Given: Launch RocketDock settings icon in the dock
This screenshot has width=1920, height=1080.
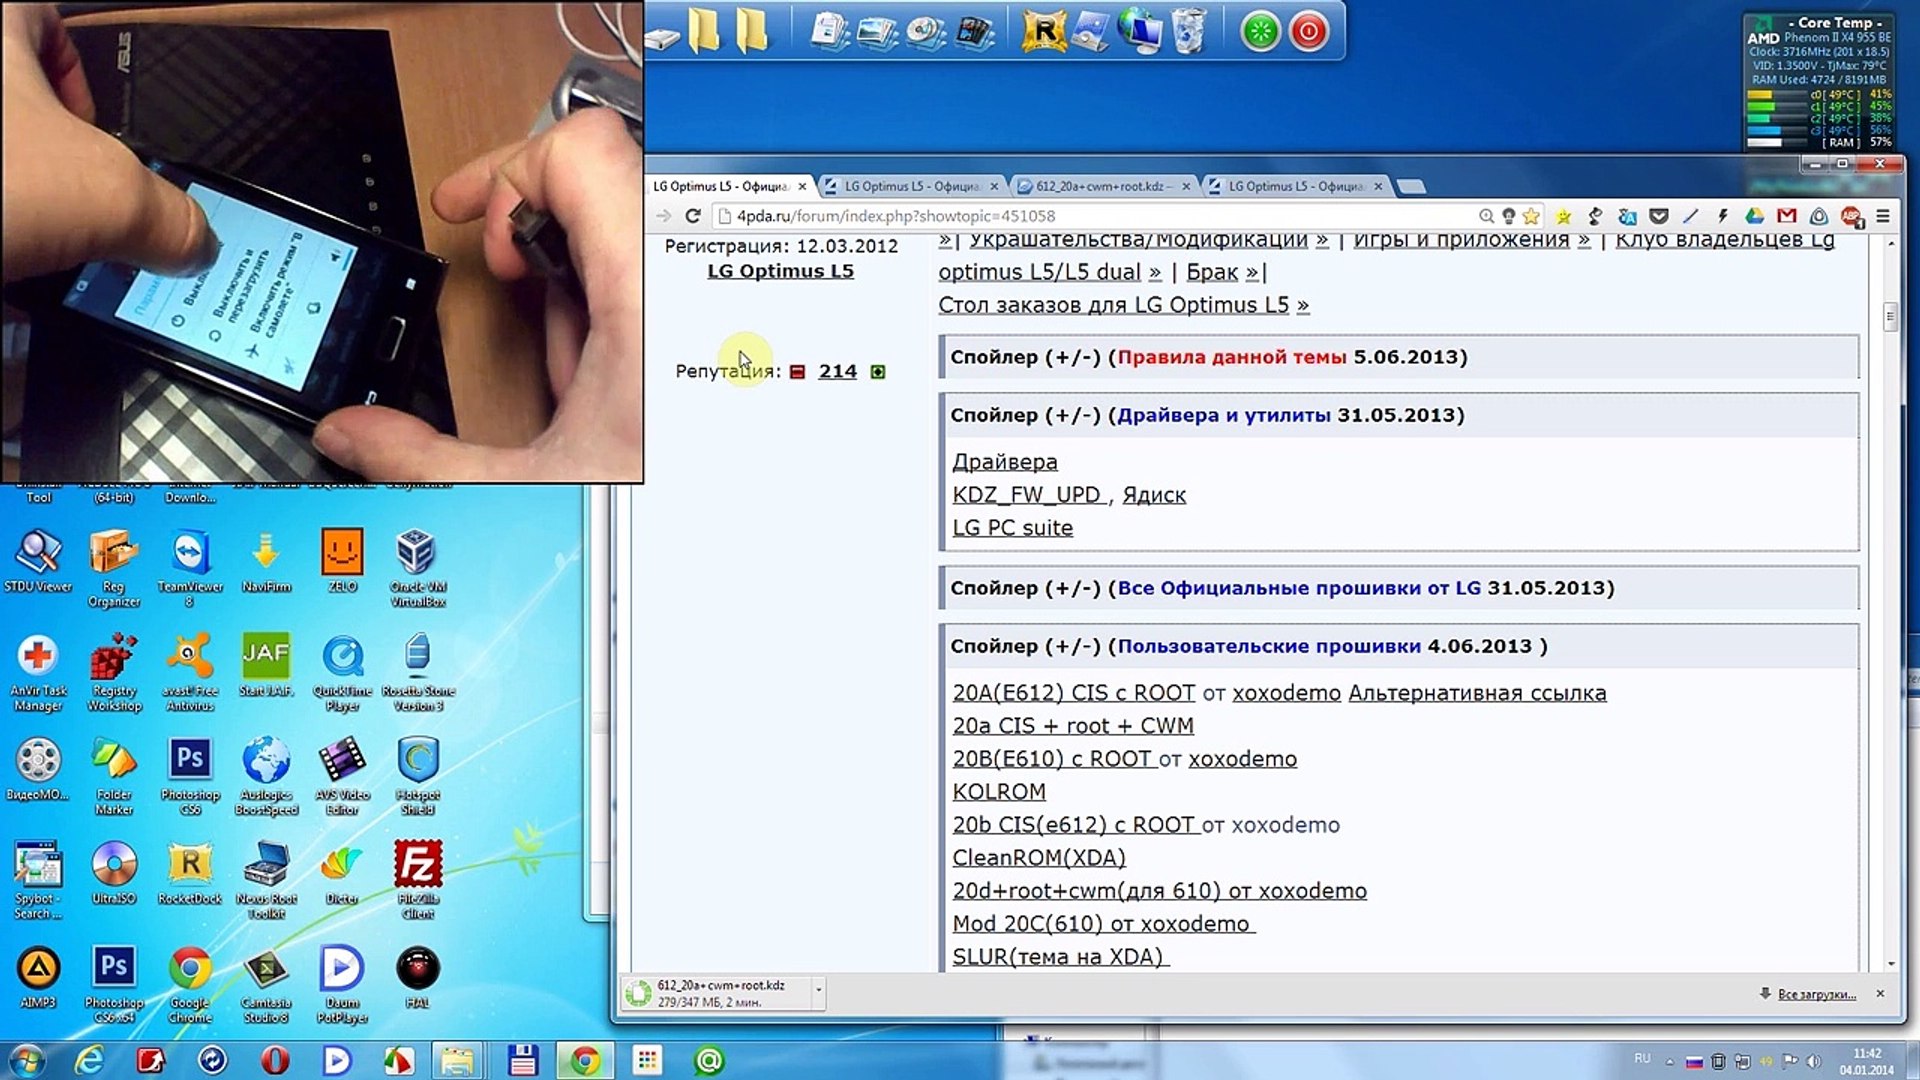Looking at the screenshot, I should (1044, 32).
